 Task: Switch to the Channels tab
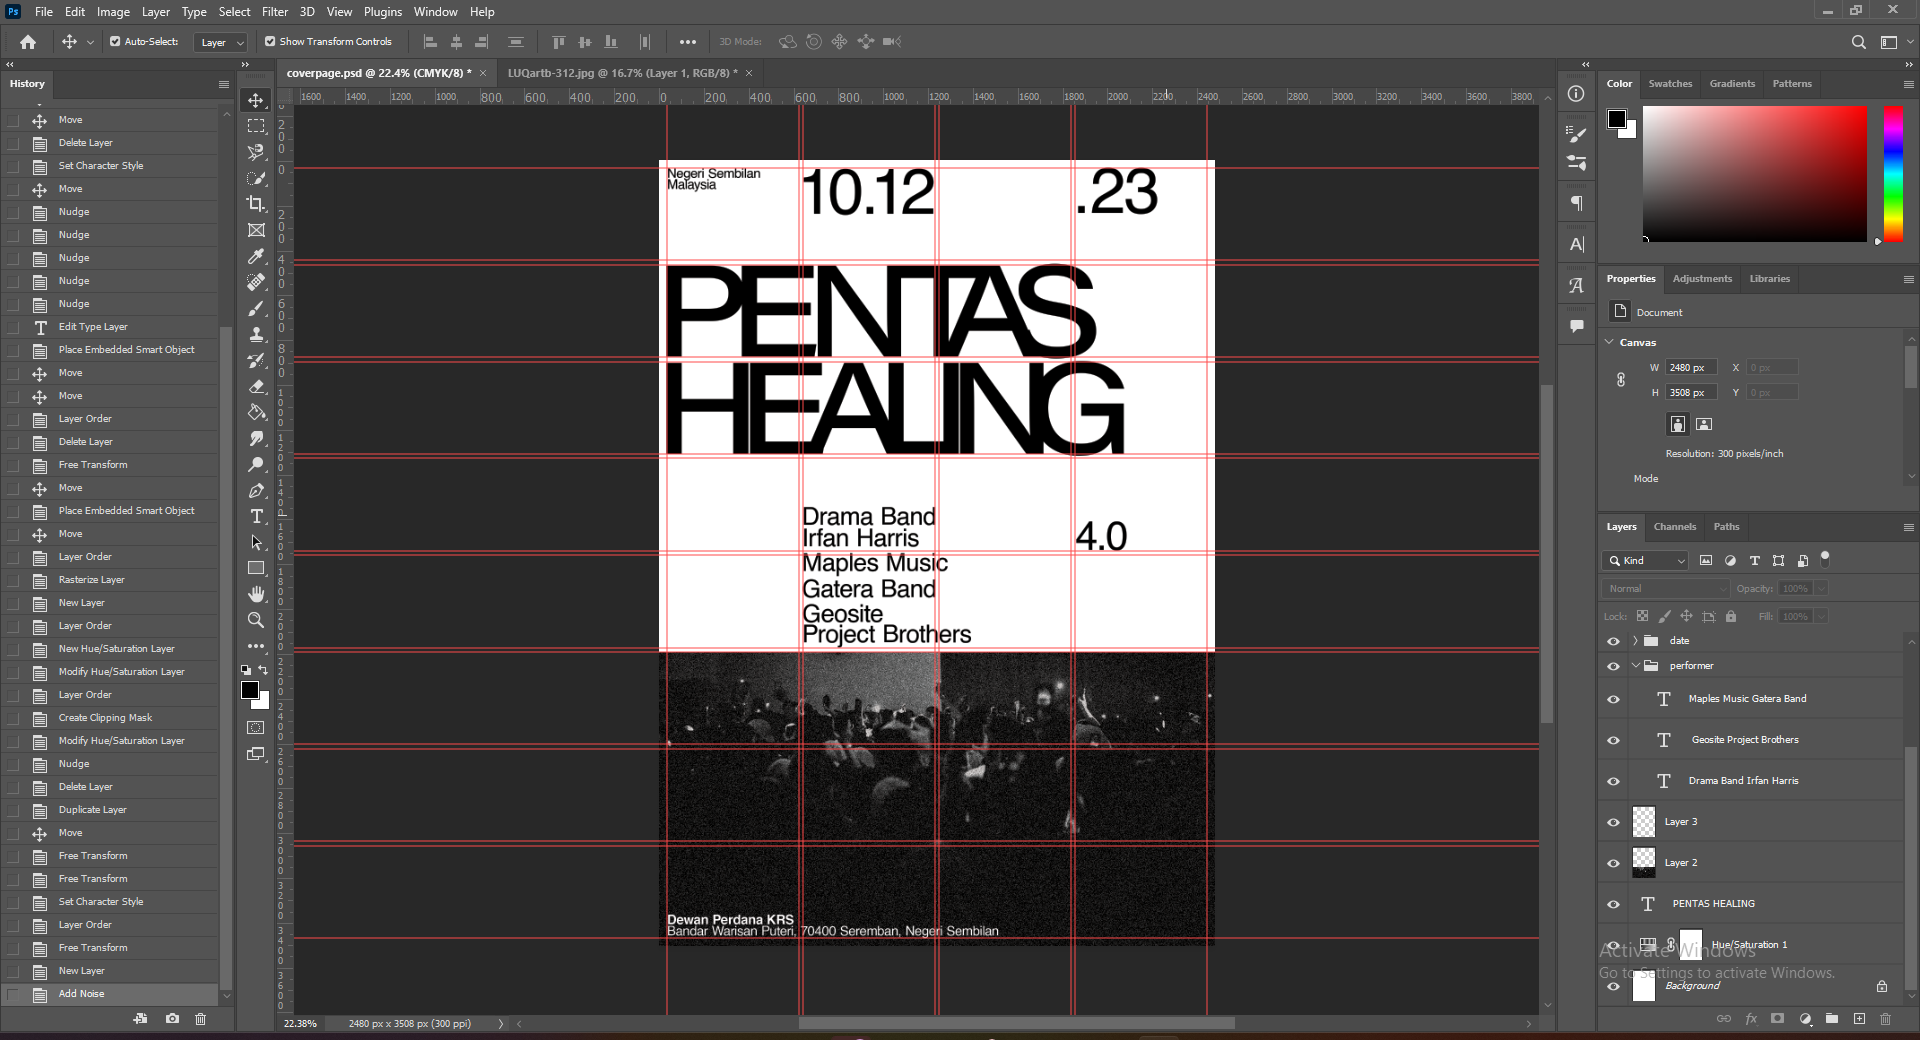(x=1675, y=527)
